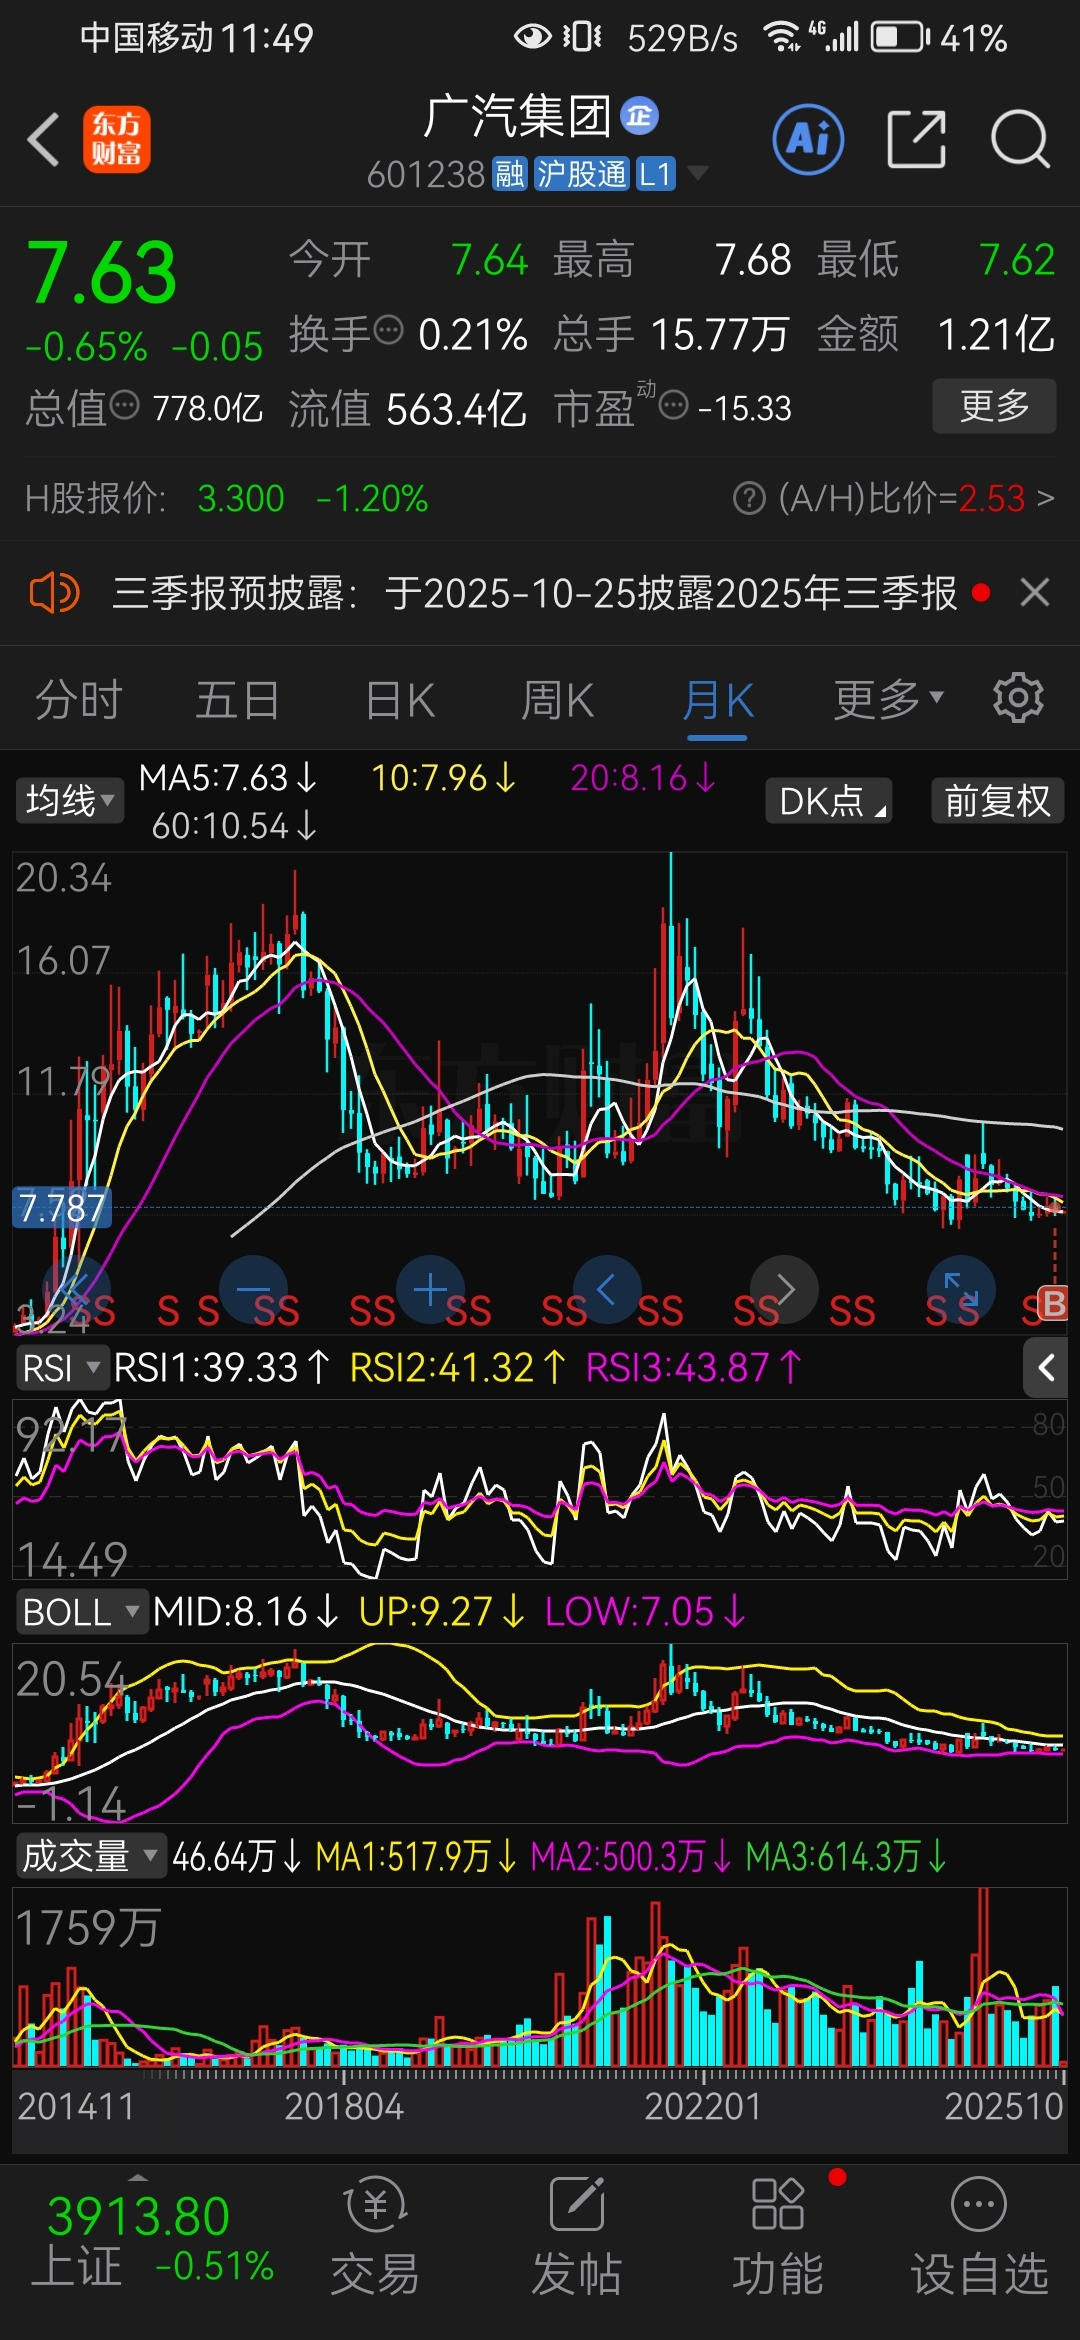Tap the L1 level tag

tap(655, 174)
